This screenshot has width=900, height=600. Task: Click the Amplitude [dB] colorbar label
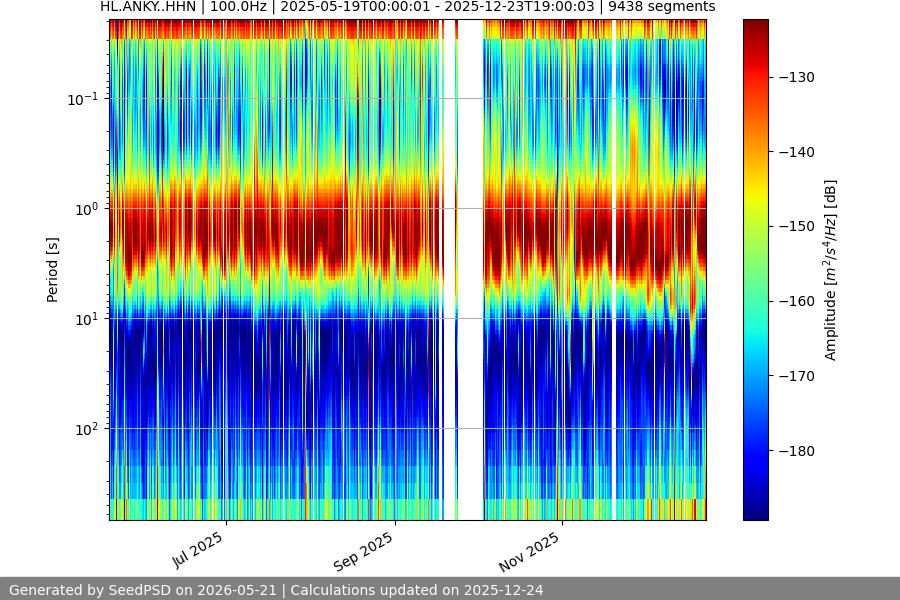[x=831, y=270]
